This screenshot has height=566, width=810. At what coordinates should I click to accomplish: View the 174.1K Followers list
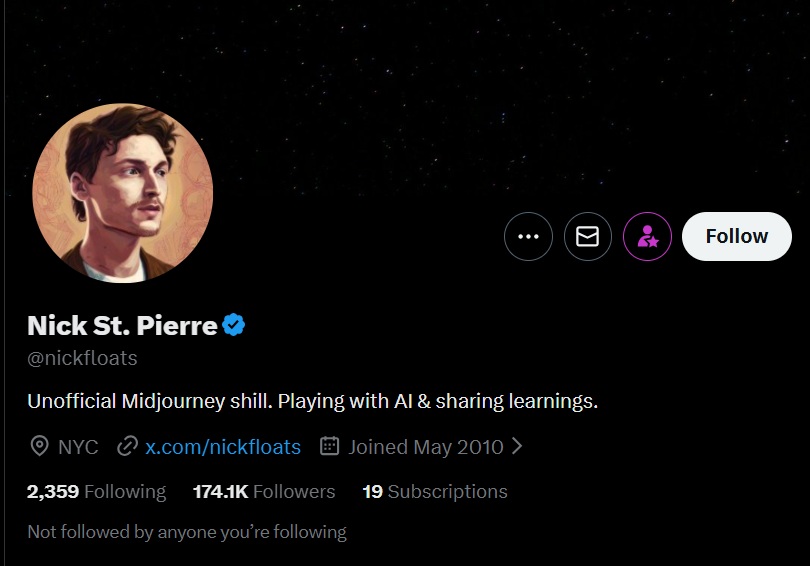click(263, 491)
